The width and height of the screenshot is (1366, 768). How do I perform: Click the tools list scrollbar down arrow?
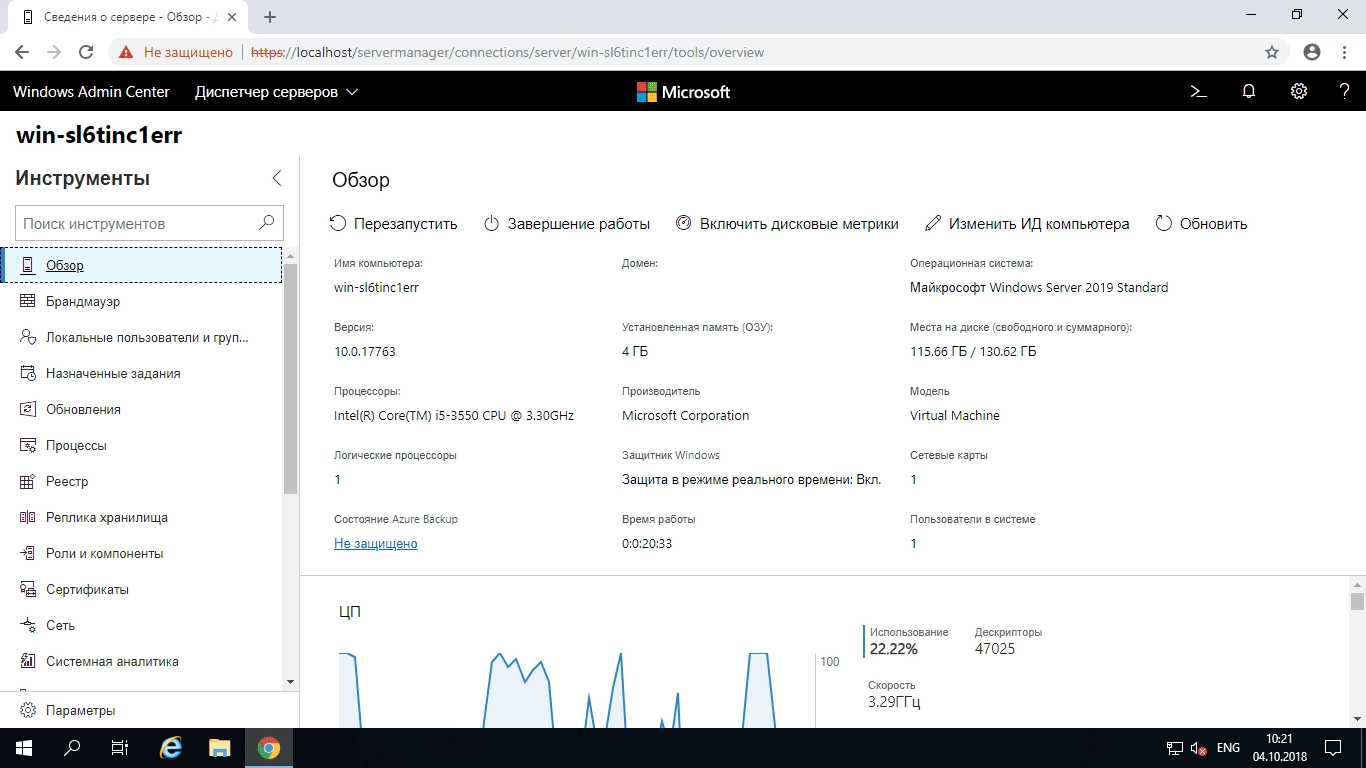(x=290, y=681)
